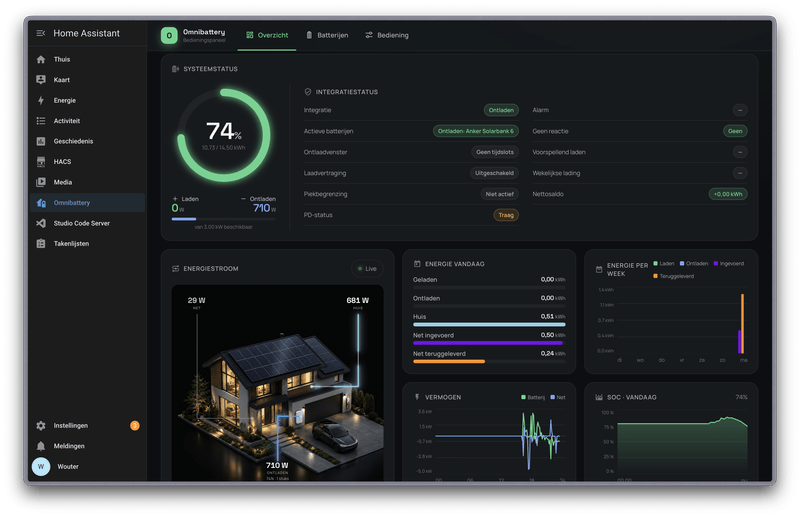This screenshot has height=517, width=800.
Task: Click the power availability bar under Laden
Action: click(223, 219)
